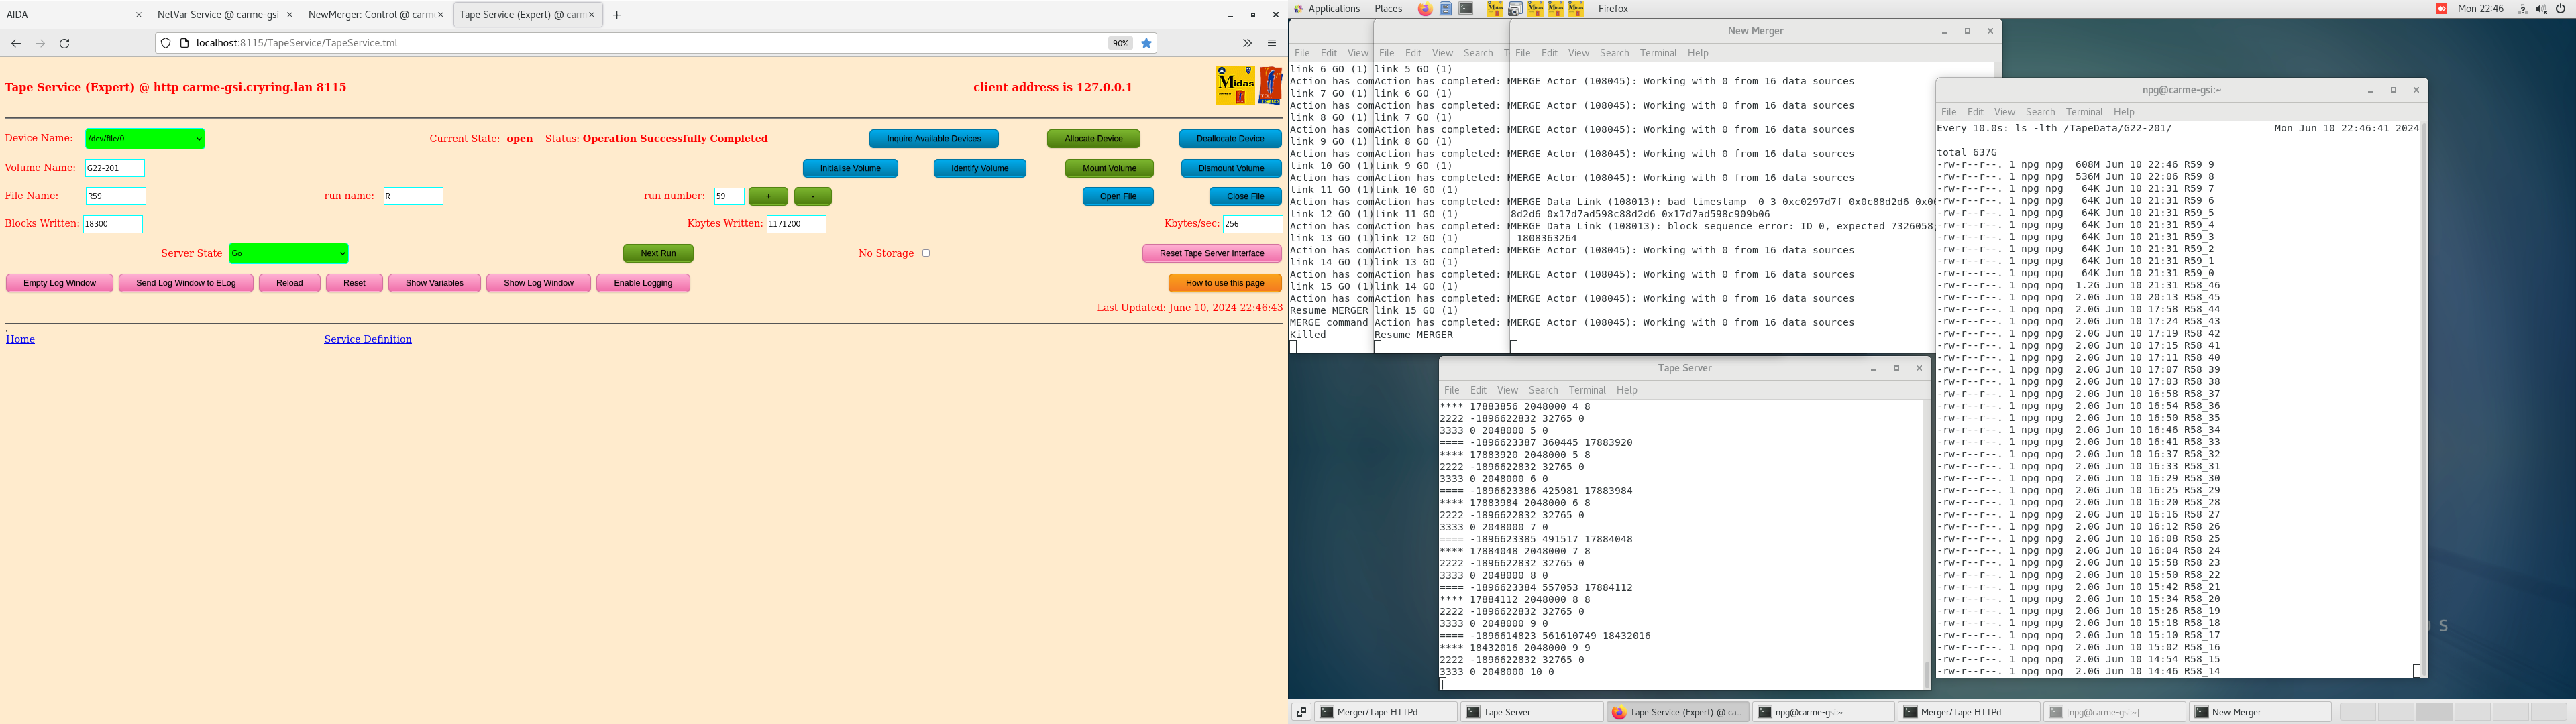Reload the page in Firefox

tap(65, 43)
